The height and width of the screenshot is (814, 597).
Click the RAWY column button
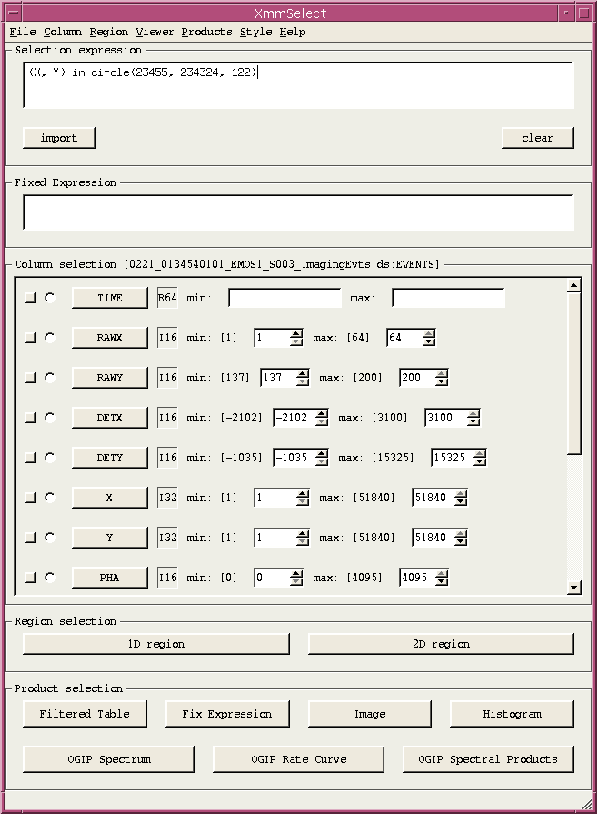click(110, 378)
